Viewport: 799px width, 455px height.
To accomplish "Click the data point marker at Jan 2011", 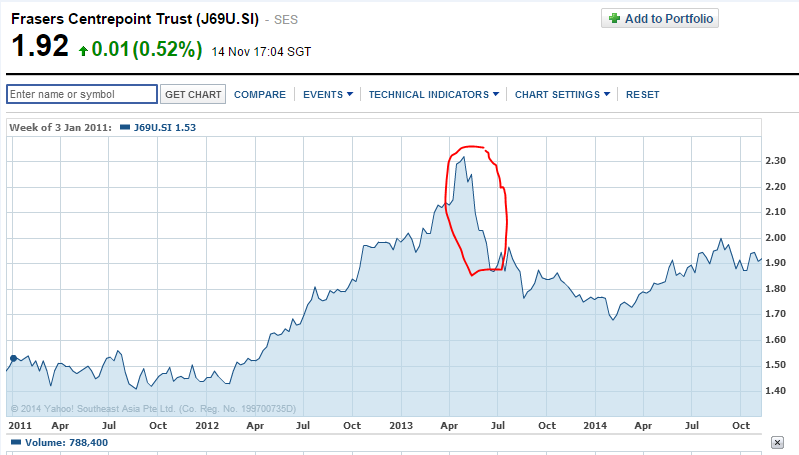I will (14, 358).
